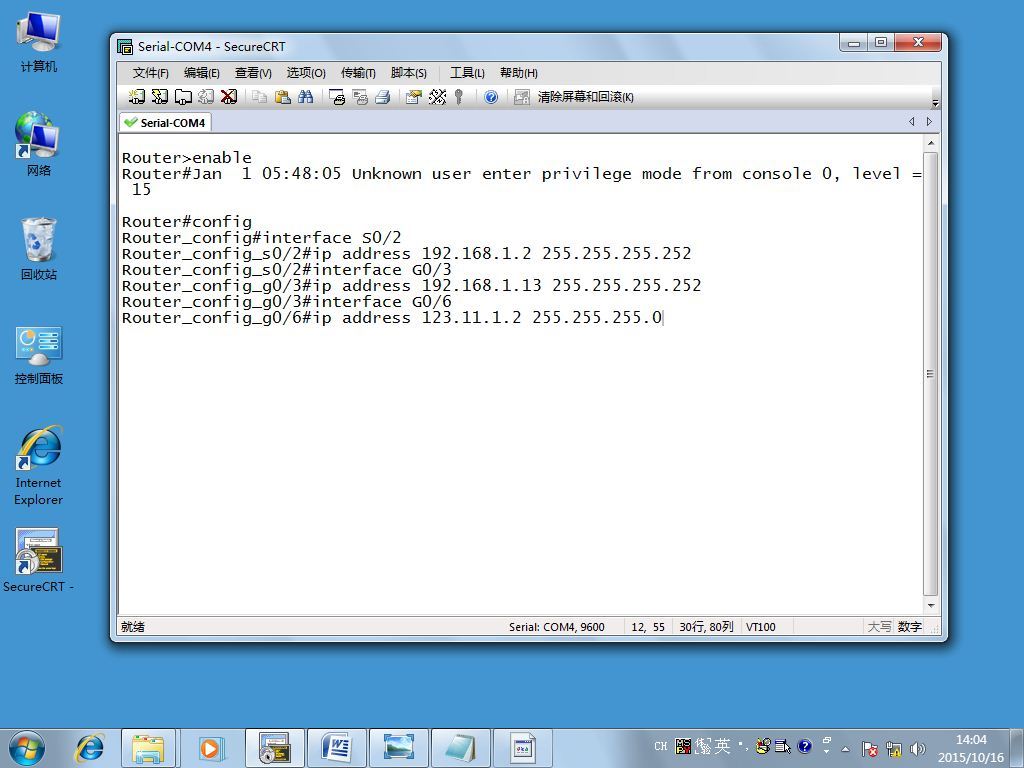Switch to the Word taskbar button
This screenshot has width=1024, height=768.
[x=337, y=748]
